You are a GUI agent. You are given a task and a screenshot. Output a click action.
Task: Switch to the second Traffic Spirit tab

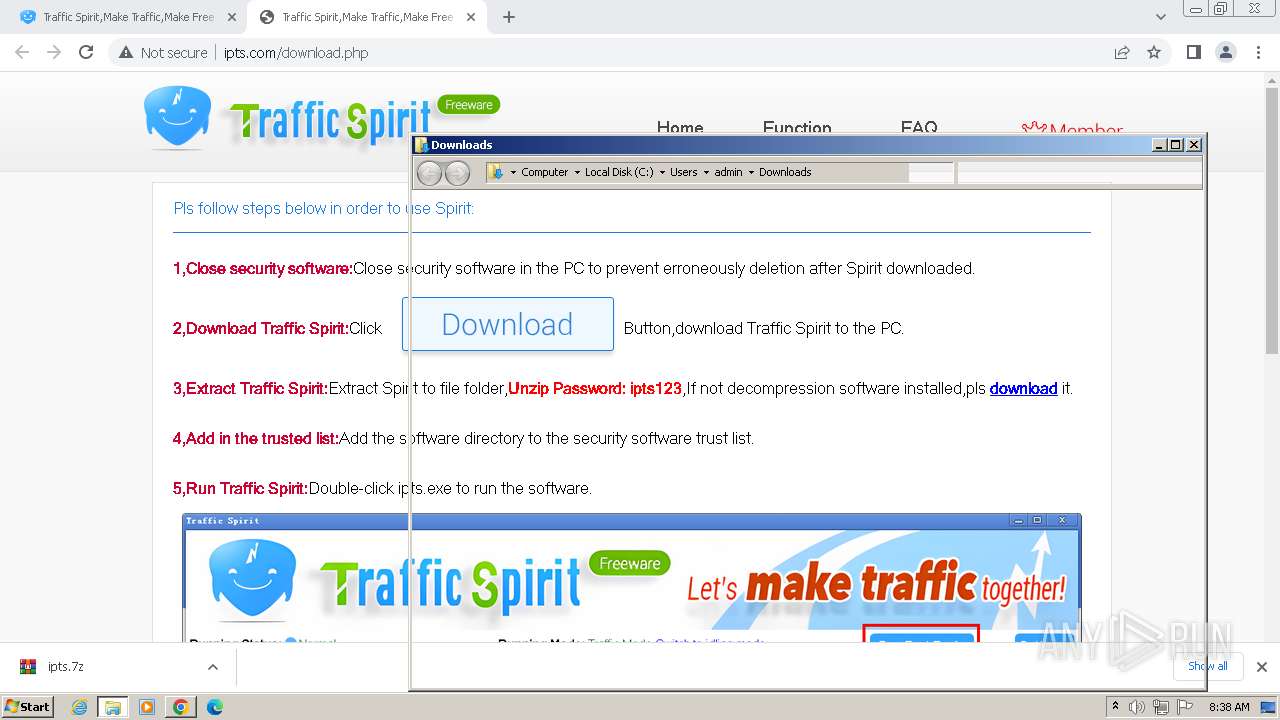(x=365, y=17)
